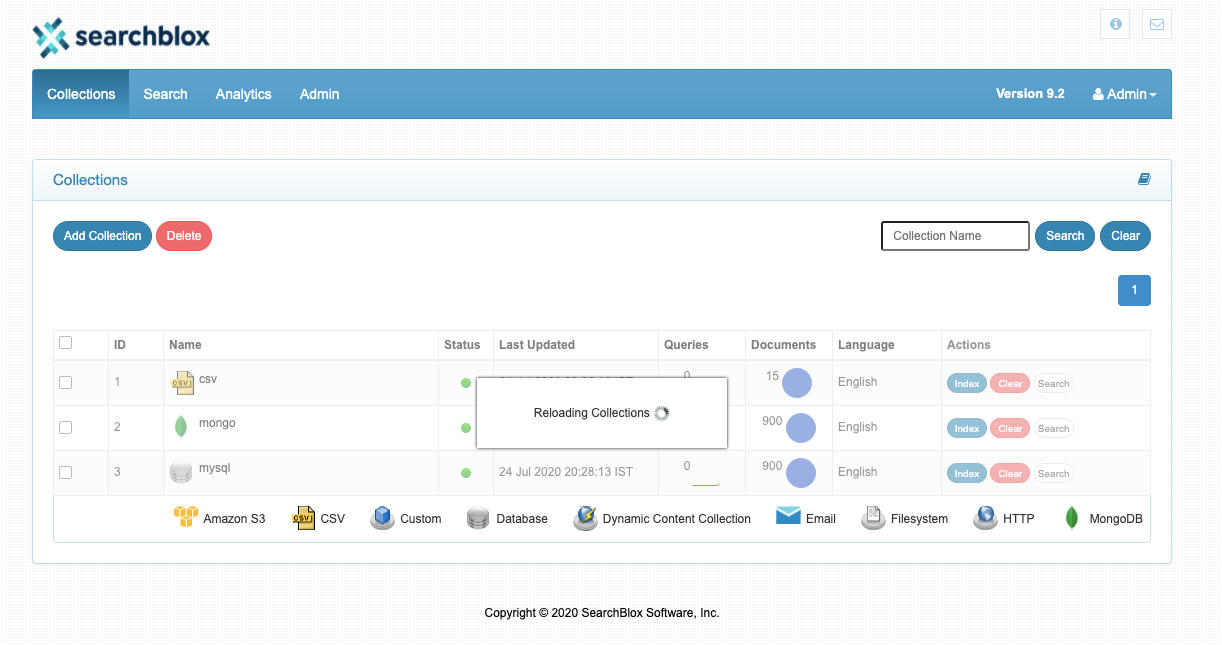Click the green status dot for csv
The height and width of the screenshot is (645, 1222).
[466, 383]
